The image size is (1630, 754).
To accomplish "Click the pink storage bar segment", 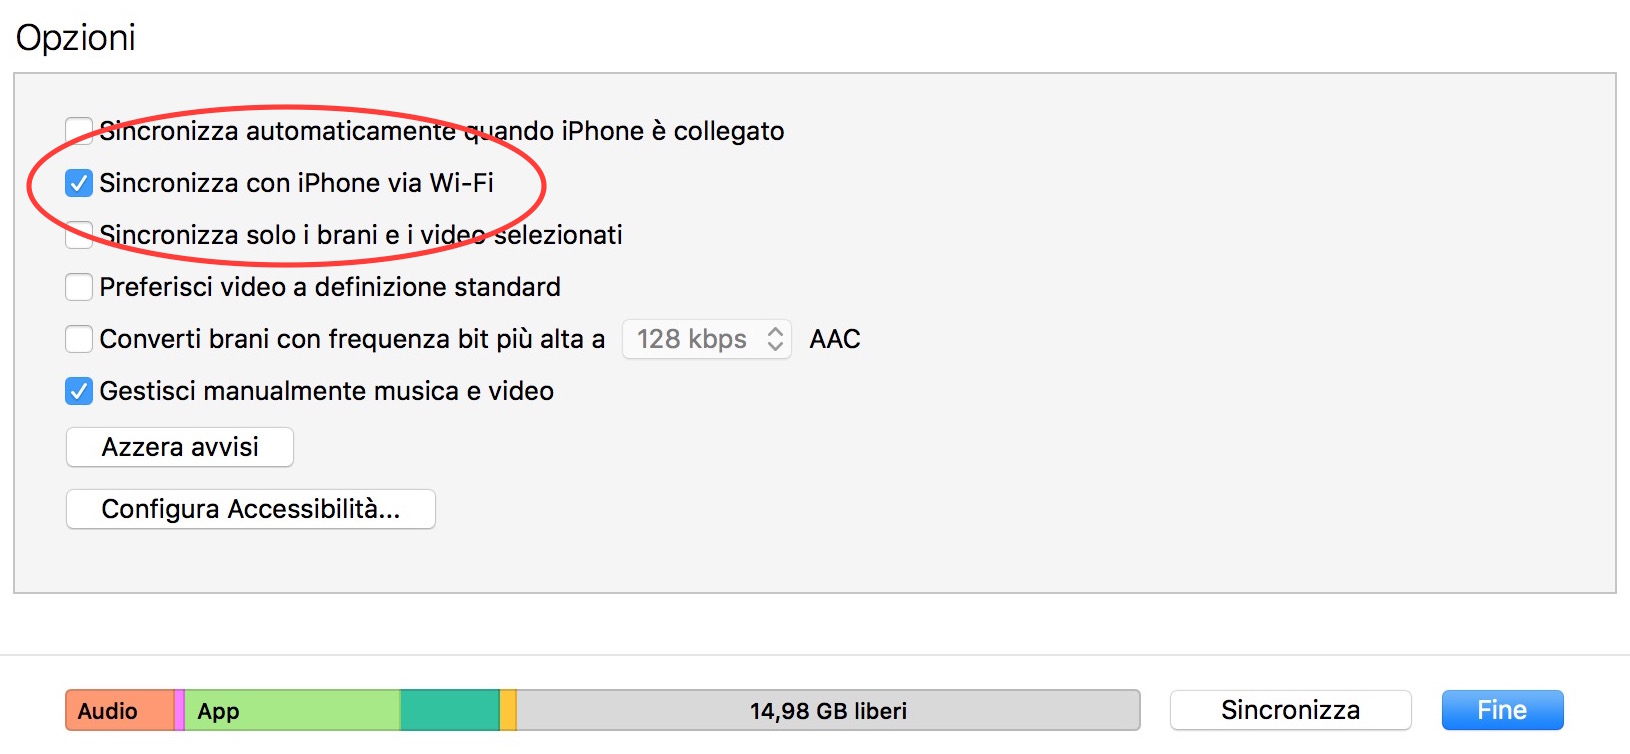I will click(179, 711).
